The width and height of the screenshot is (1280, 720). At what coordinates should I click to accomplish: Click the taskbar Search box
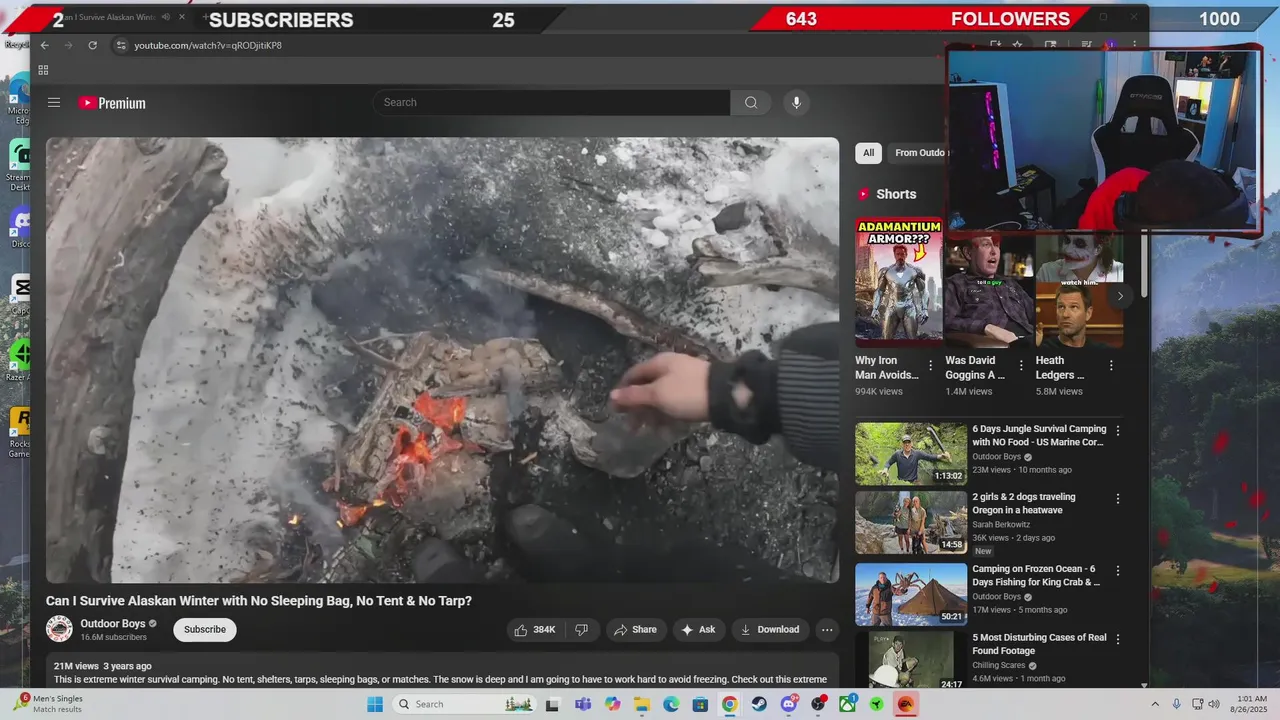(x=464, y=704)
